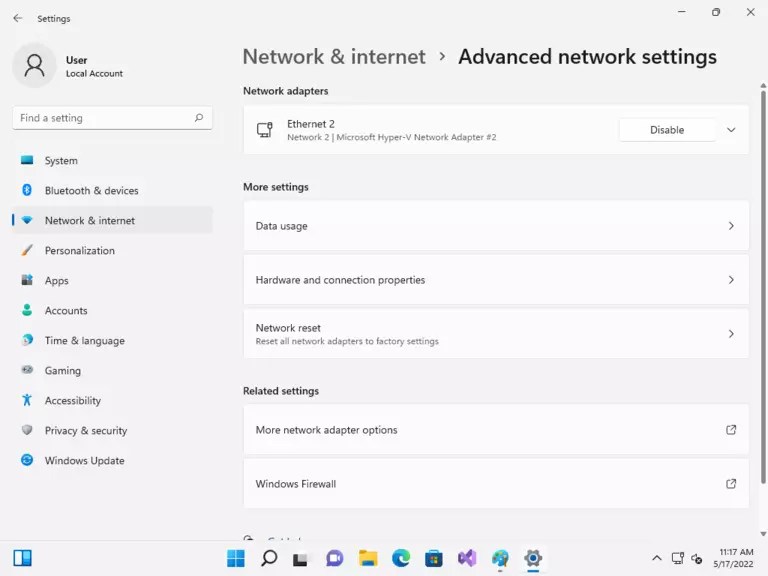Click the User account avatar
Screen dimensions: 768x576
point(34,66)
